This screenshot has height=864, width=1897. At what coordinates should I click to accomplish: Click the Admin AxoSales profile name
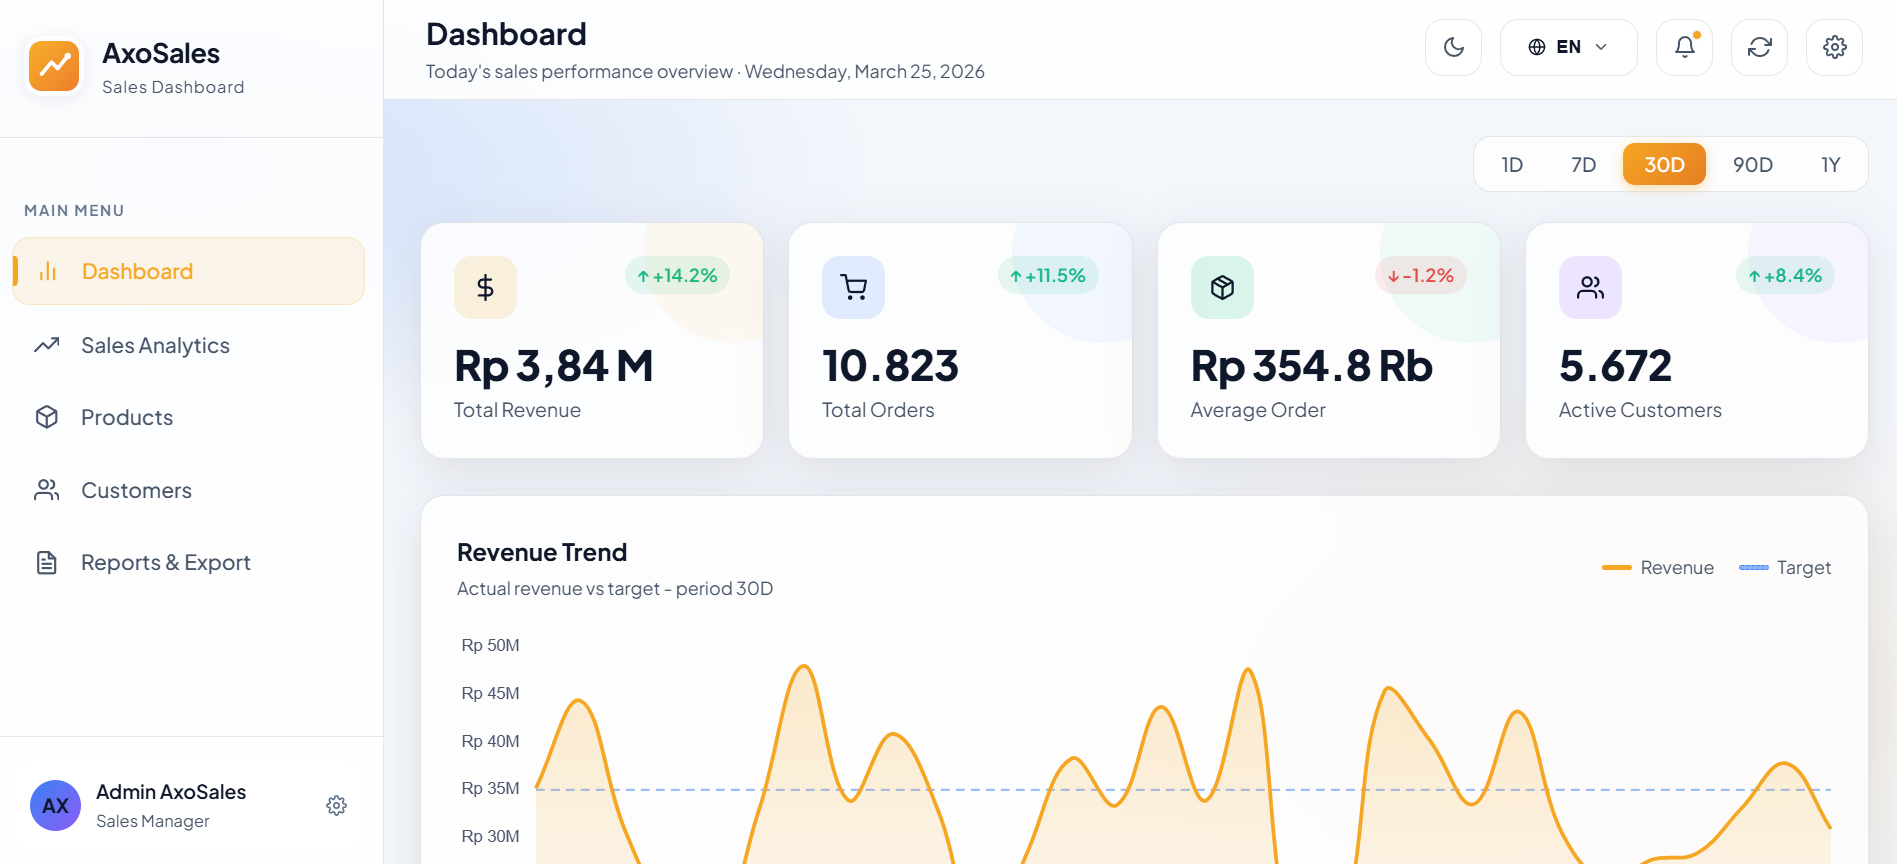click(171, 792)
